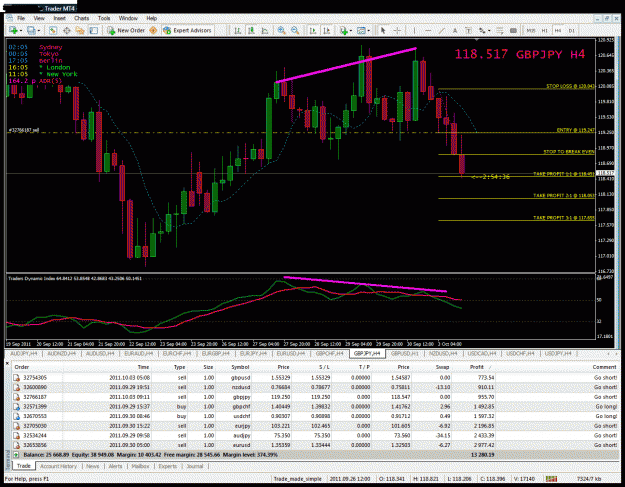Viewport: 625px width, 487px height.
Task: Open the News terminal tab
Action: 92,466
